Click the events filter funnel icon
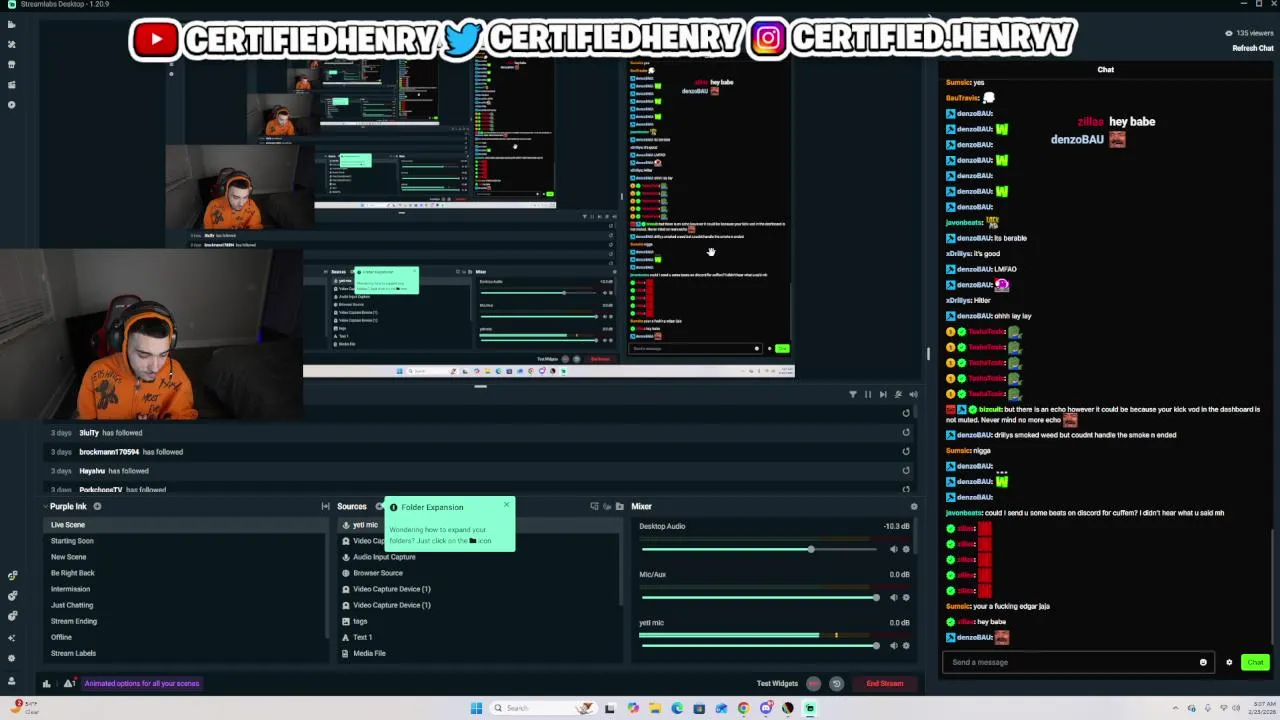The image size is (1280, 720). (x=853, y=394)
